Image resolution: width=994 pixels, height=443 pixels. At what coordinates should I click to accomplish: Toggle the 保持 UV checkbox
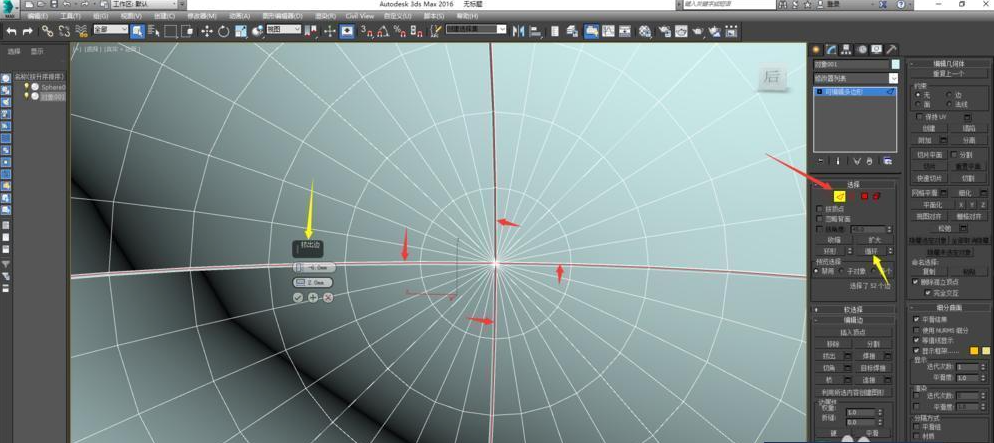[920, 117]
